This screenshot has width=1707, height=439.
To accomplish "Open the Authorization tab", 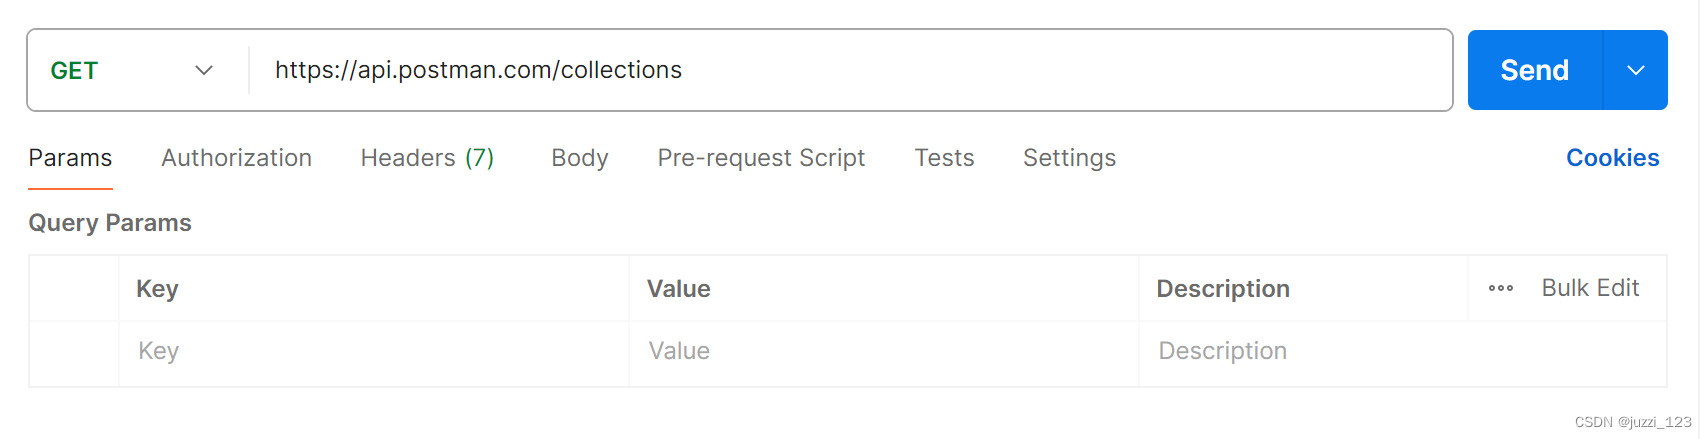I will (x=236, y=158).
